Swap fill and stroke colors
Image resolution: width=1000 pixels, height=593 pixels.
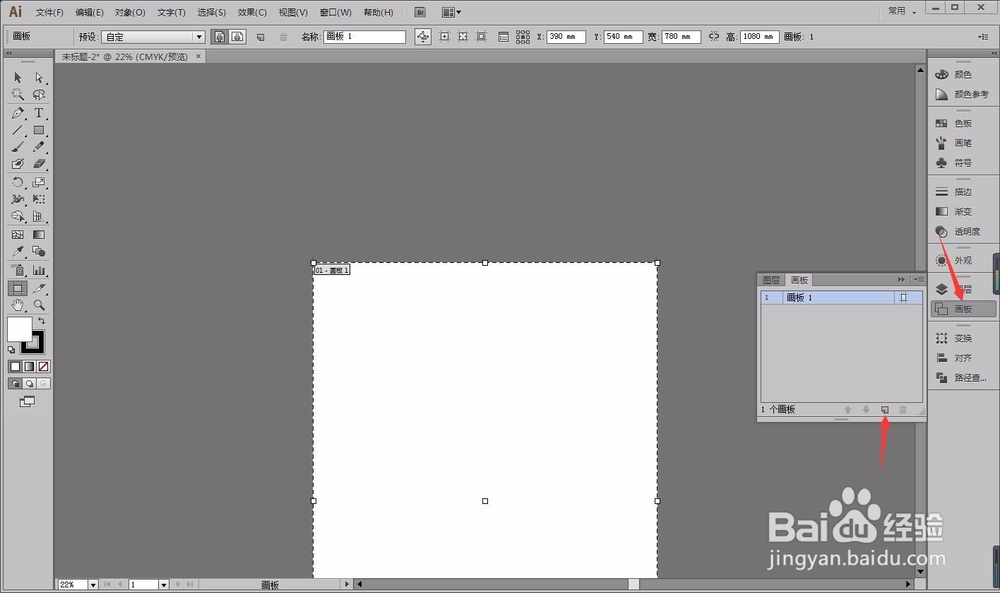point(41,321)
